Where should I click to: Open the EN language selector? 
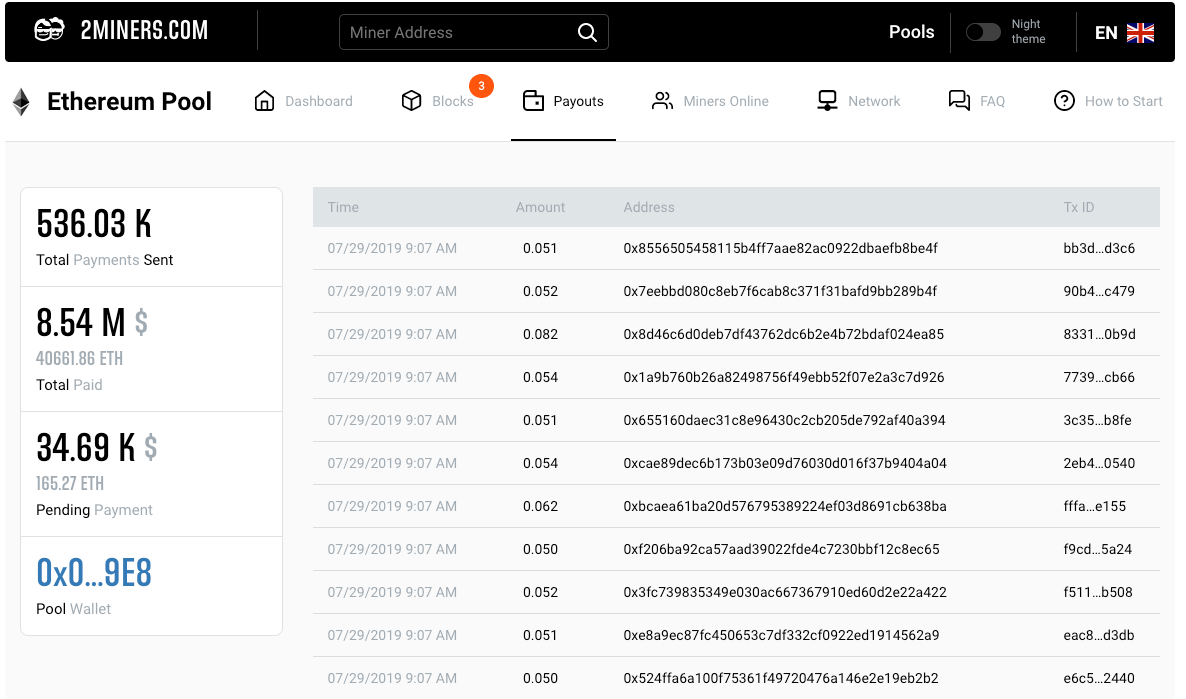pyautogui.click(x=1124, y=33)
